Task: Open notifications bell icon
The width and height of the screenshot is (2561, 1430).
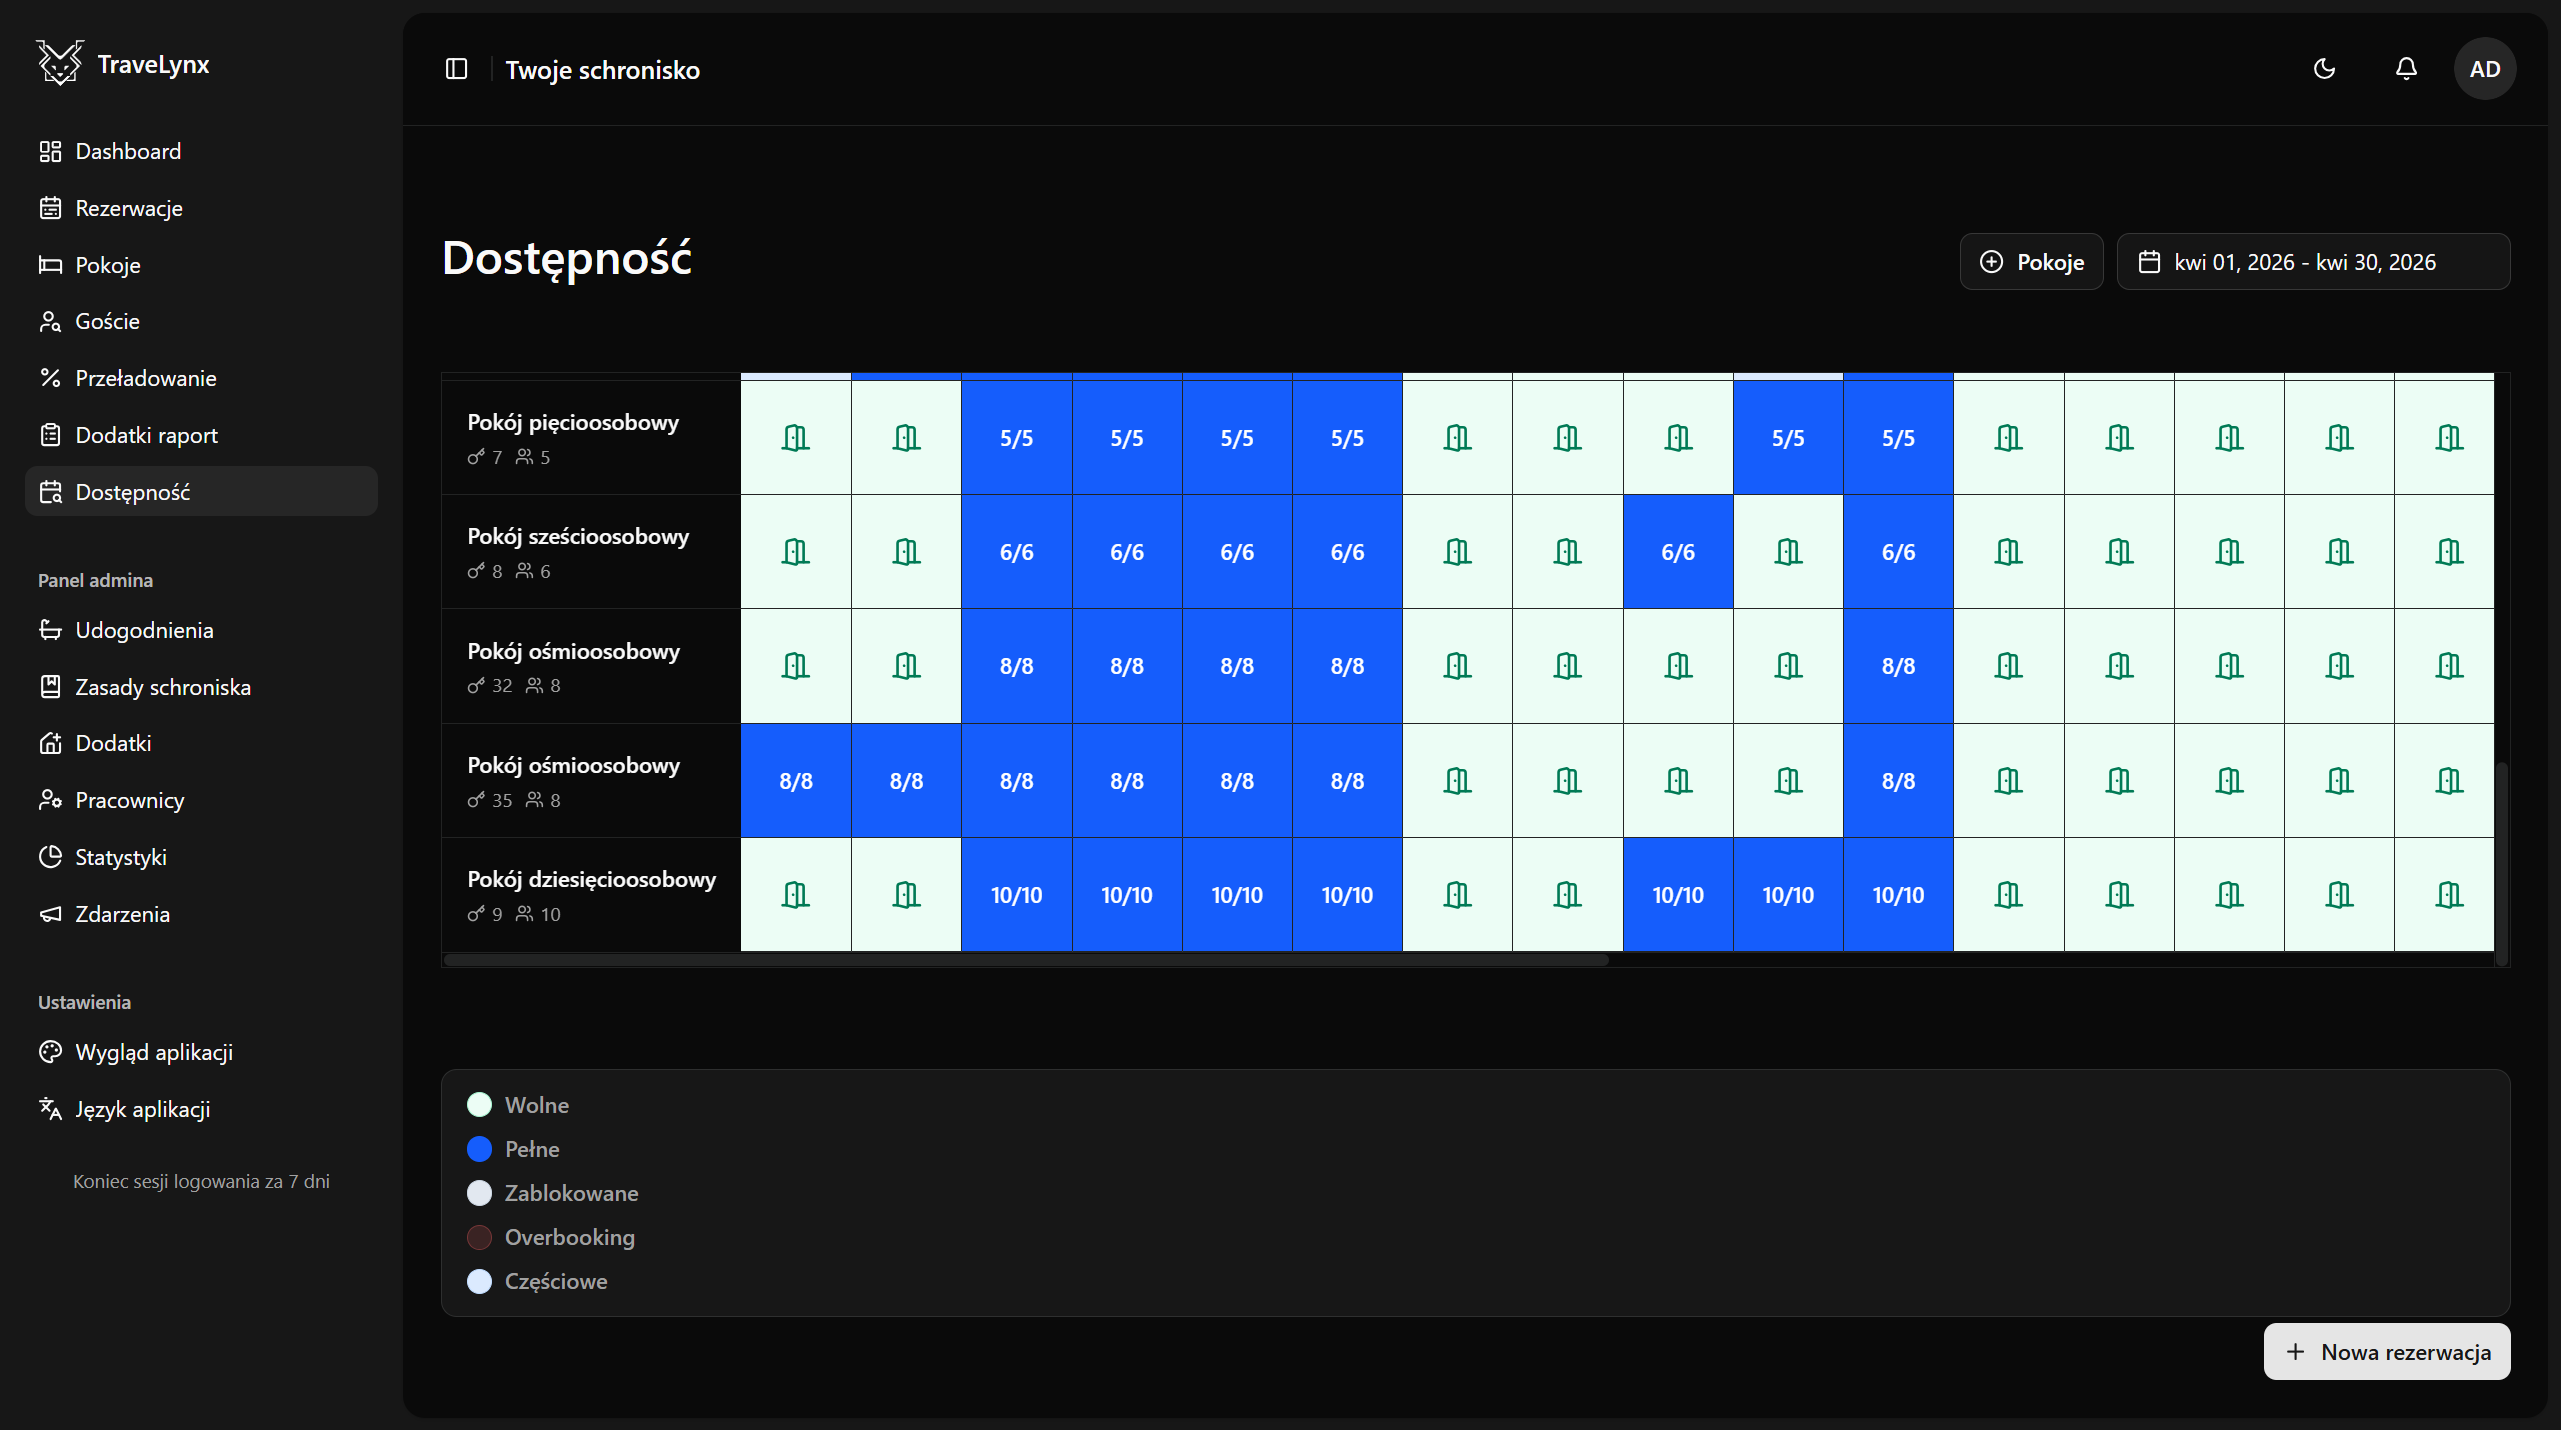Action: tap(2406, 69)
